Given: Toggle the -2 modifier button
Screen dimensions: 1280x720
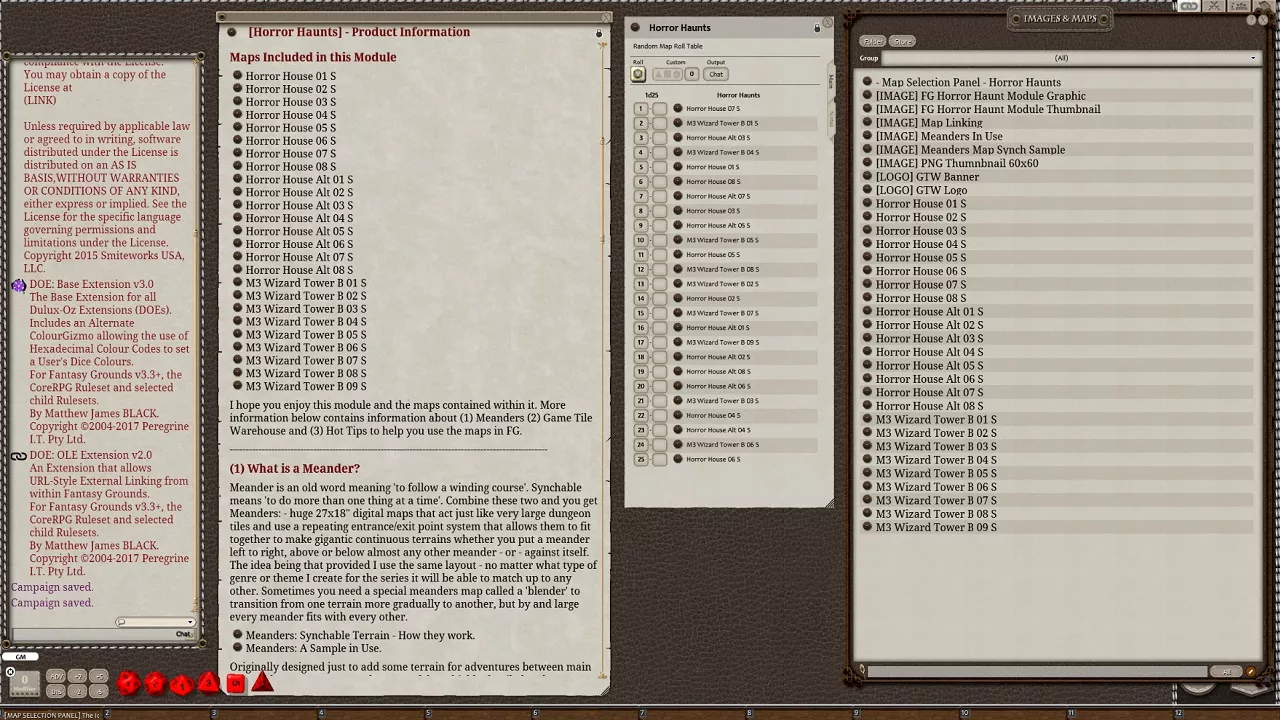Looking at the screenshot, I should (x=77, y=691).
